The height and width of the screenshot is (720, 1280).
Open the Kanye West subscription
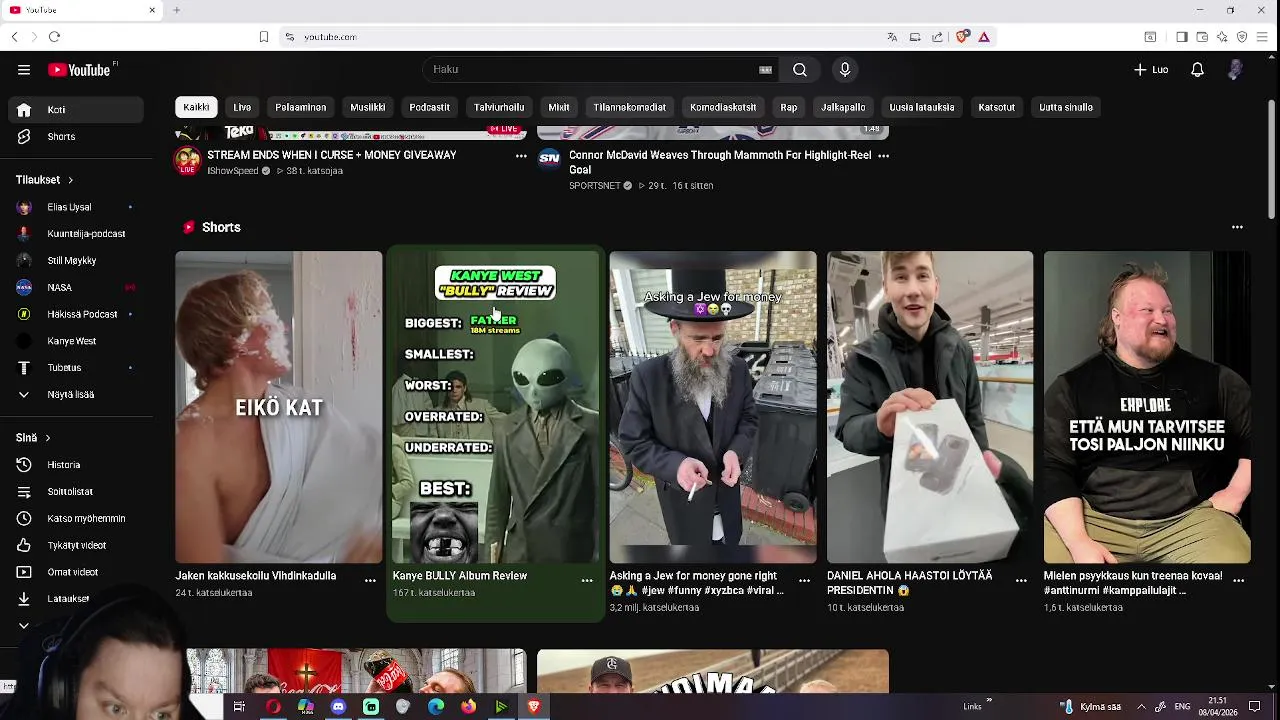click(x=76, y=341)
